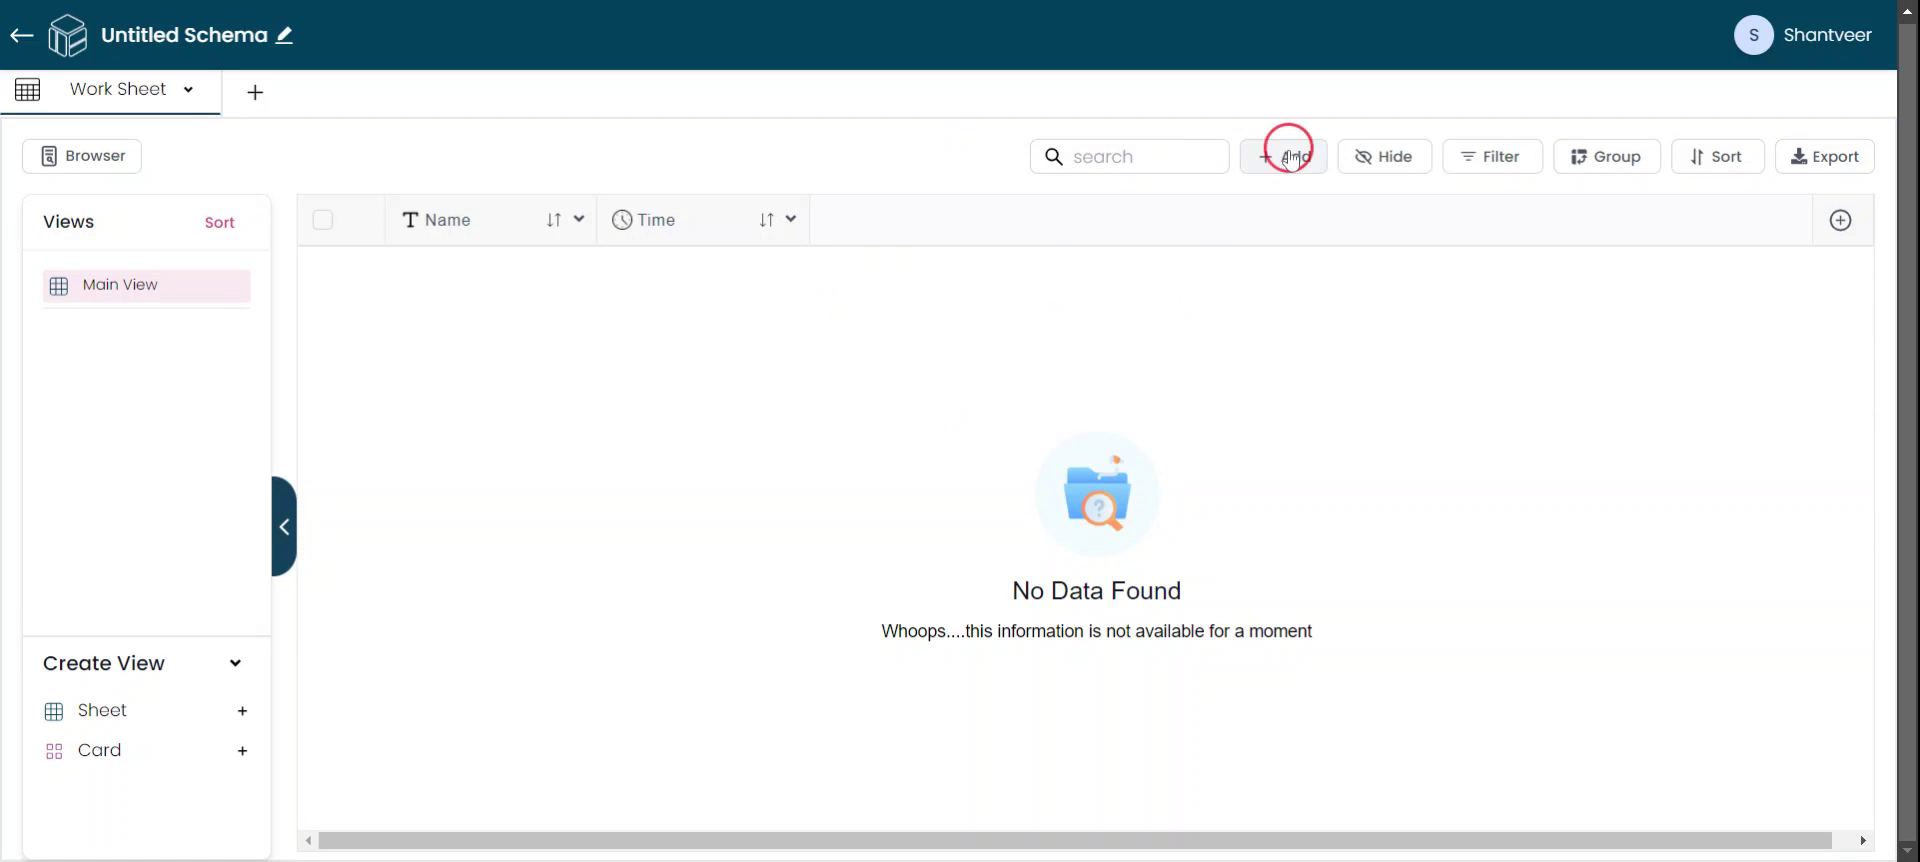The width and height of the screenshot is (1920, 862).
Task: Collapse the sidebar with the chevron handle
Action: tap(284, 527)
